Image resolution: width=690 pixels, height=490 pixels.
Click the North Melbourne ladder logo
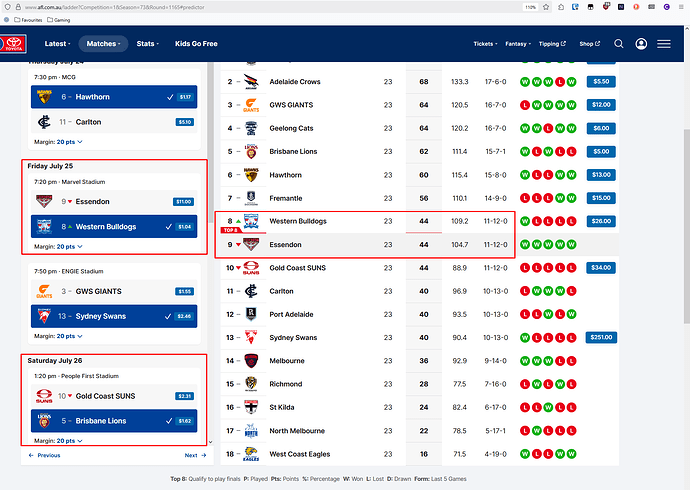(x=251, y=431)
